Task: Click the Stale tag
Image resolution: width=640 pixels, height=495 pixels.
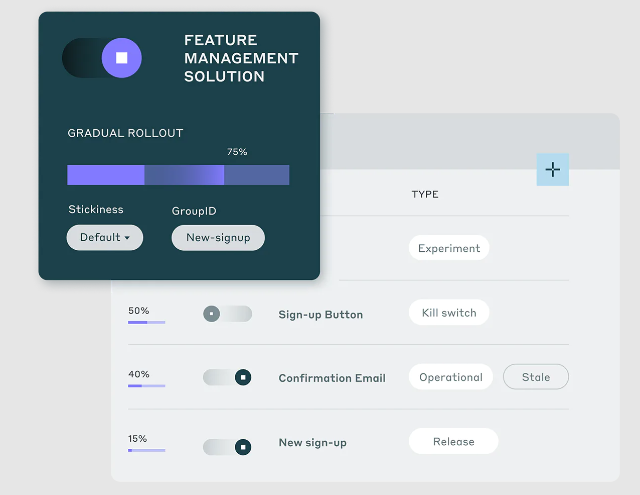Action: coord(536,377)
